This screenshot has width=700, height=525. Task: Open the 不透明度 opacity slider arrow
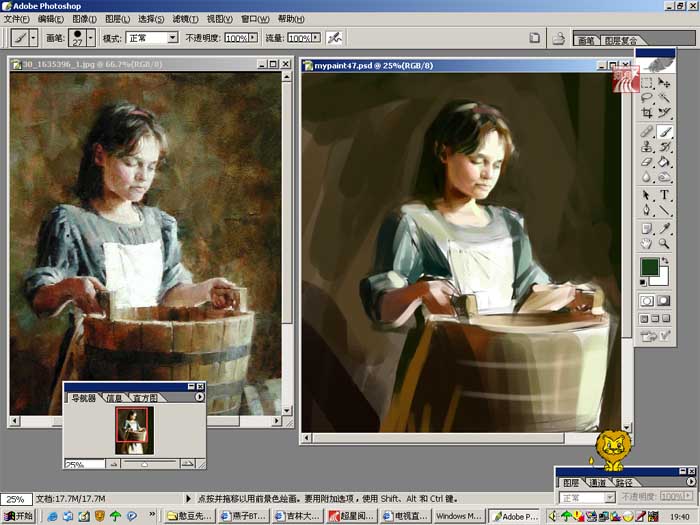click(x=253, y=38)
